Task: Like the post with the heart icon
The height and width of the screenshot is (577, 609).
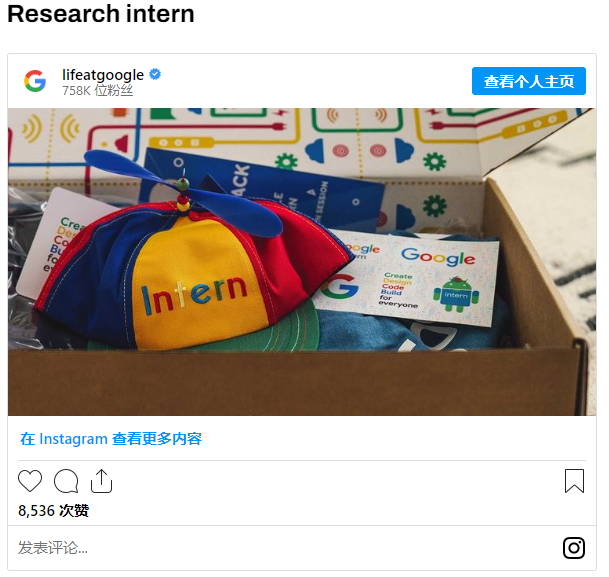Action: coord(30,481)
